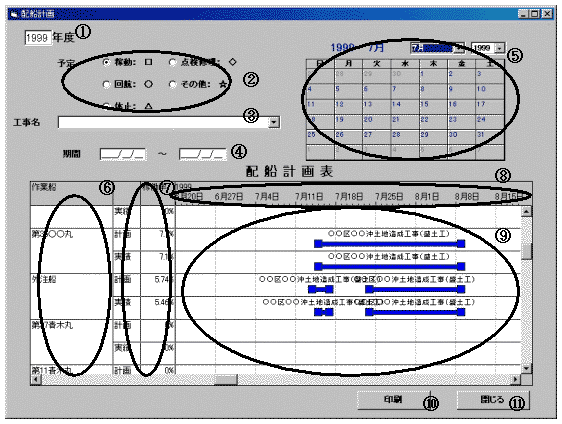Open the 工事名 dropdown list

(274, 122)
